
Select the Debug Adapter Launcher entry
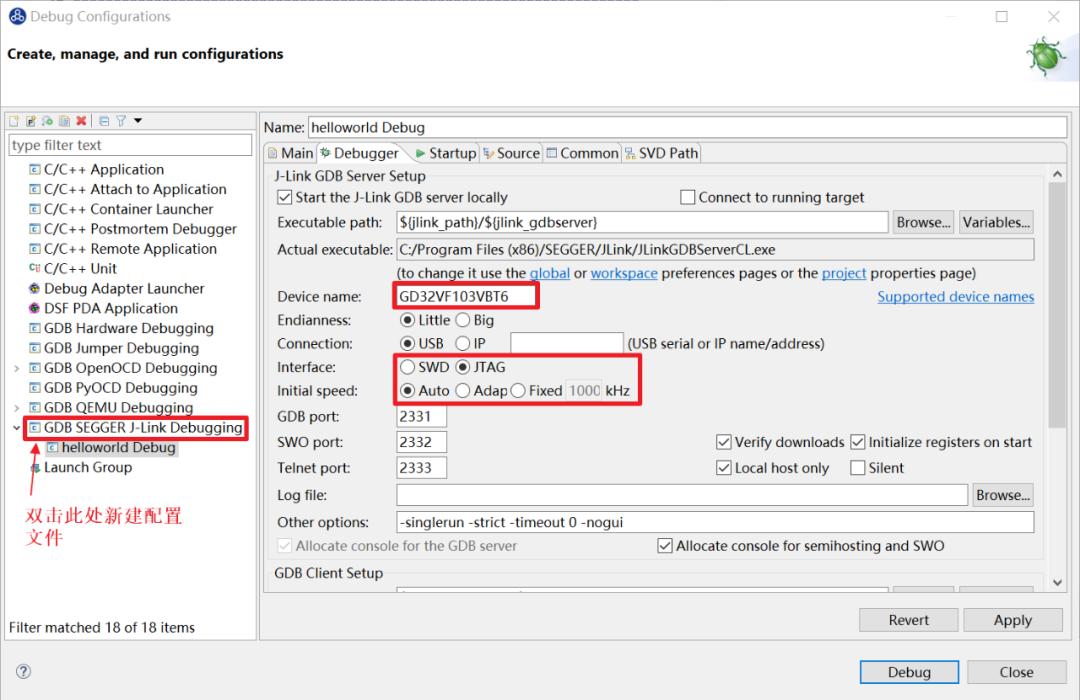coord(123,288)
